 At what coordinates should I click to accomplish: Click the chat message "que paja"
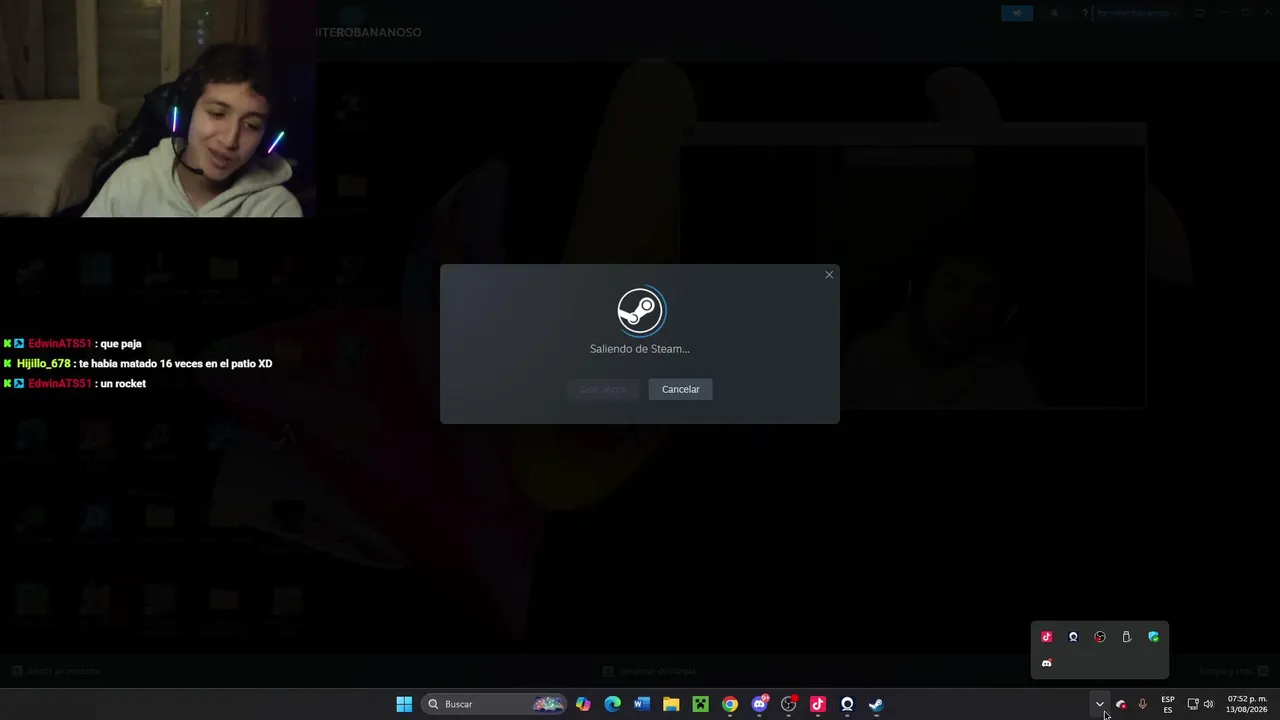(120, 344)
